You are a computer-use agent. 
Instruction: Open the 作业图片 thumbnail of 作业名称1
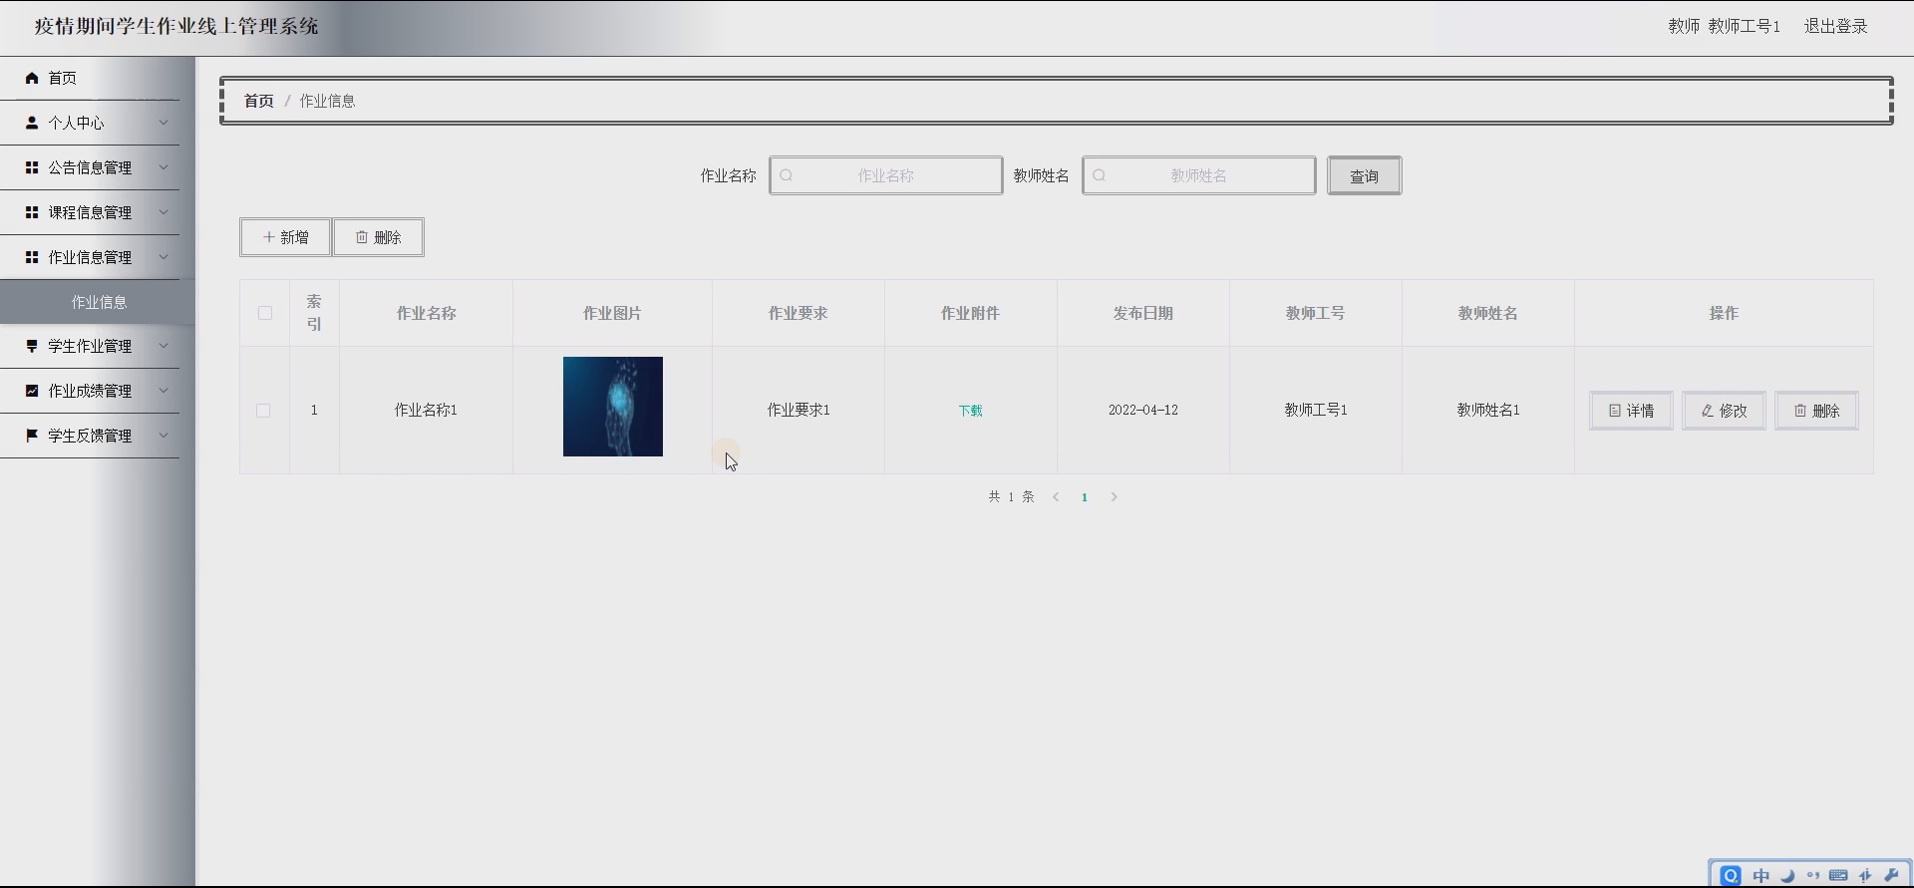click(x=613, y=407)
